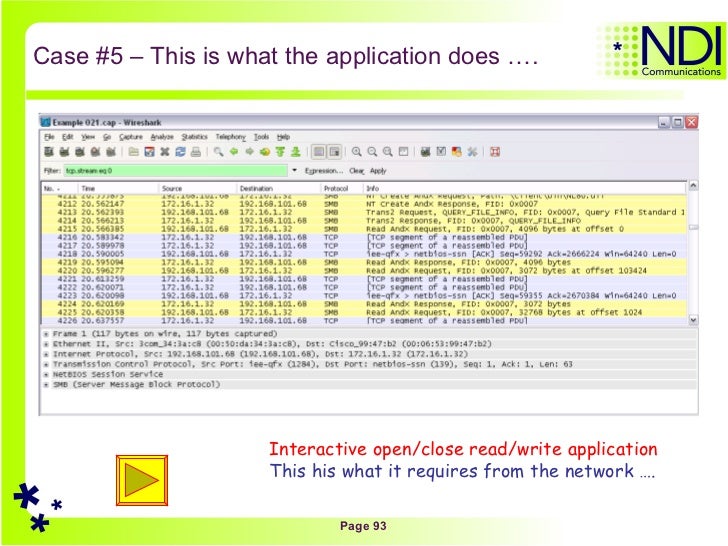Open the Analyze menu
Screen dimensions: 728x546
(162, 137)
